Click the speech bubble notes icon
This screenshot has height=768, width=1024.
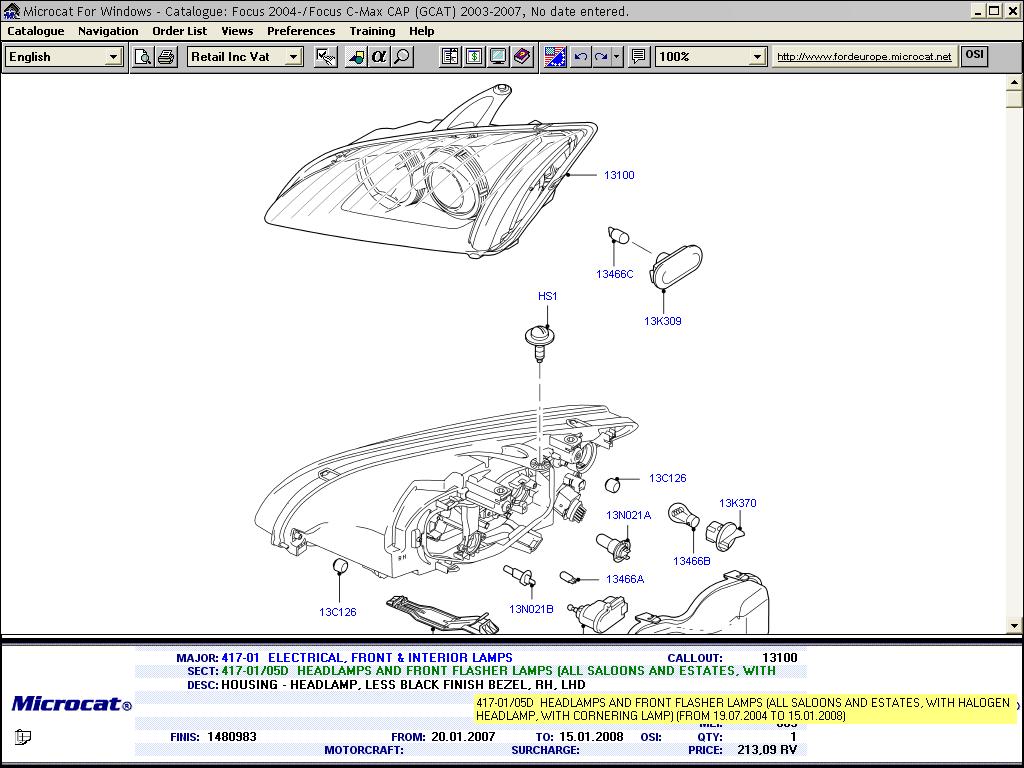click(639, 57)
